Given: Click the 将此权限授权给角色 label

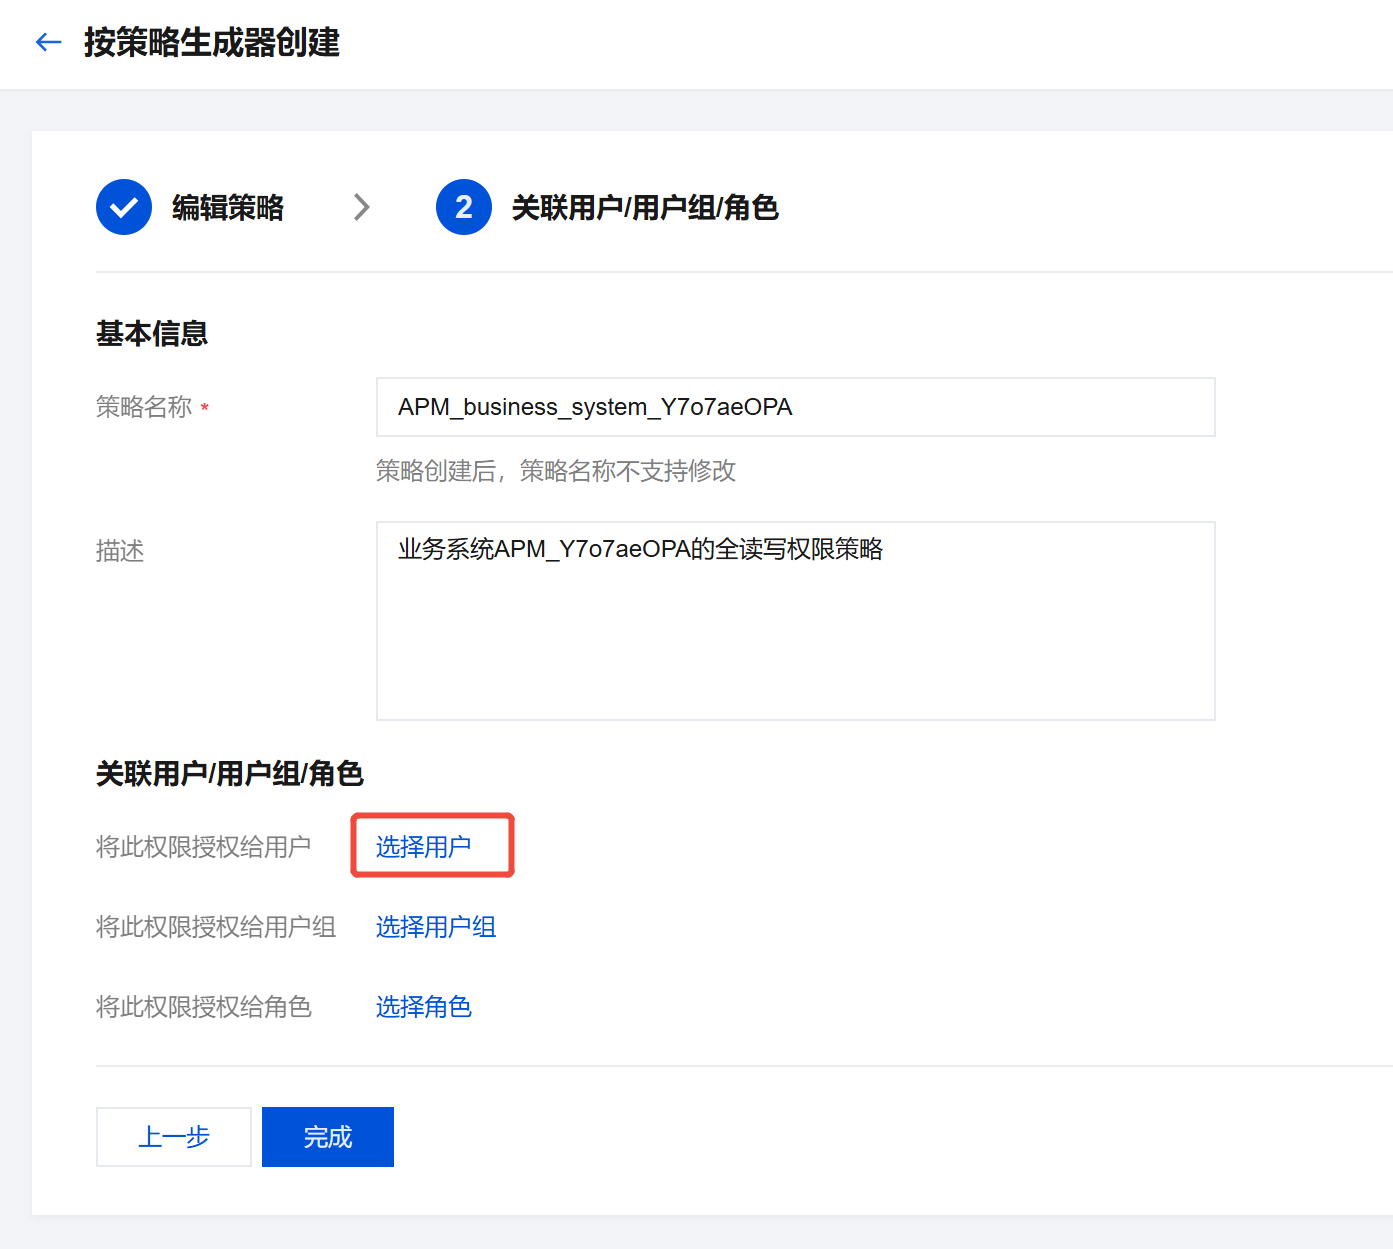Looking at the screenshot, I should coord(204,1007).
